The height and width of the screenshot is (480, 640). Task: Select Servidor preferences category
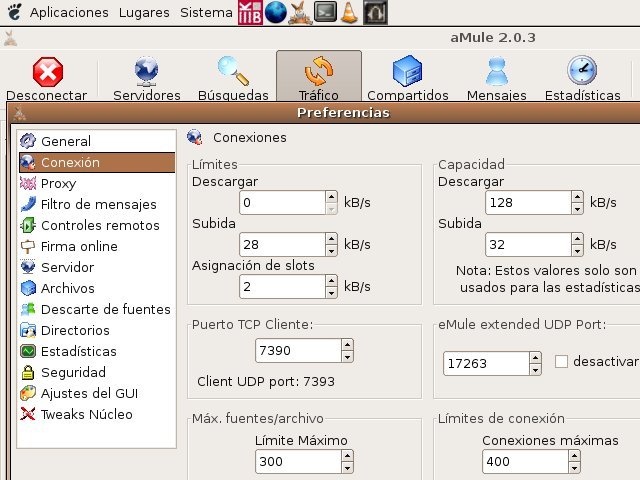97,267
